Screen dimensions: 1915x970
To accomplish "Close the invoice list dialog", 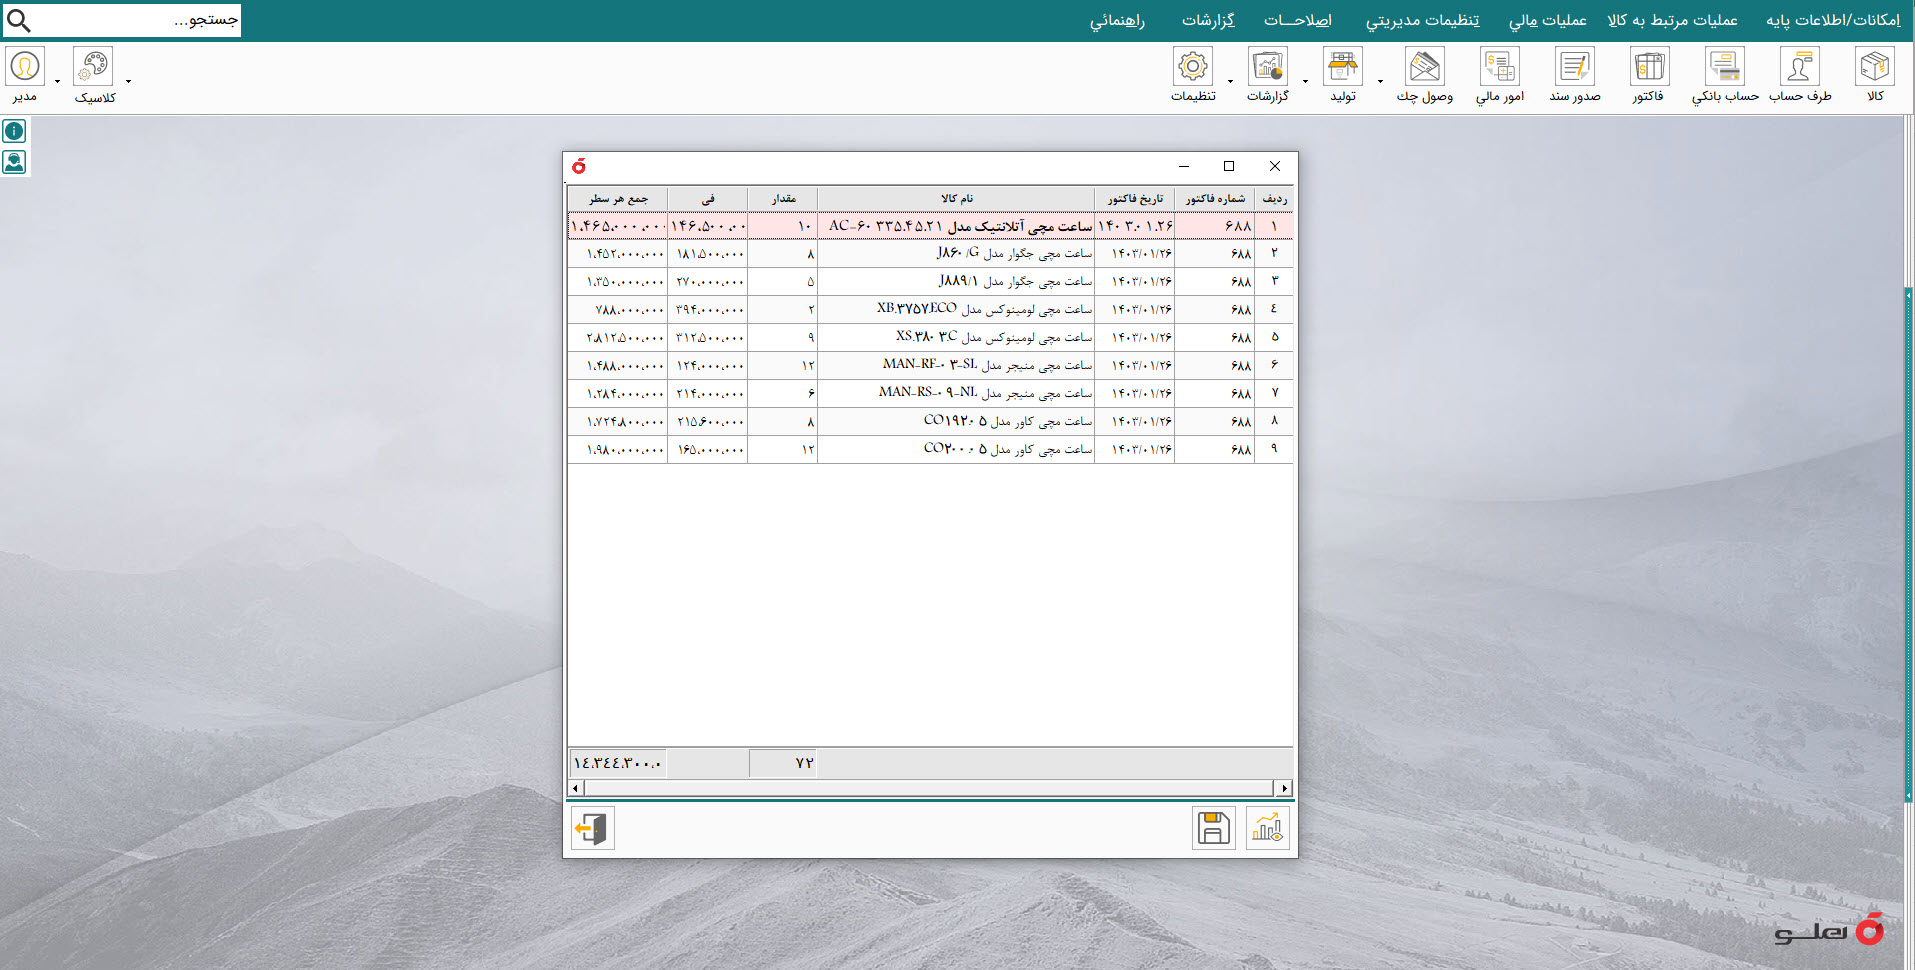I will [1275, 166].
